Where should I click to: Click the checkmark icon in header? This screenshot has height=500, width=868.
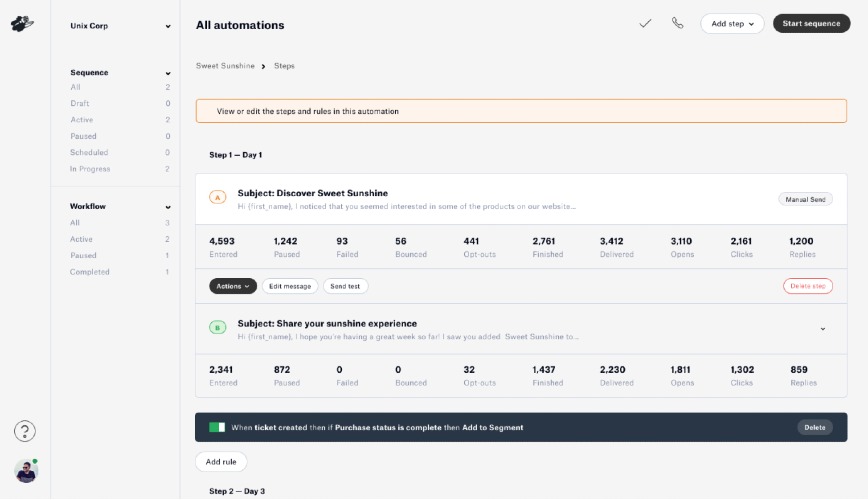645,23
